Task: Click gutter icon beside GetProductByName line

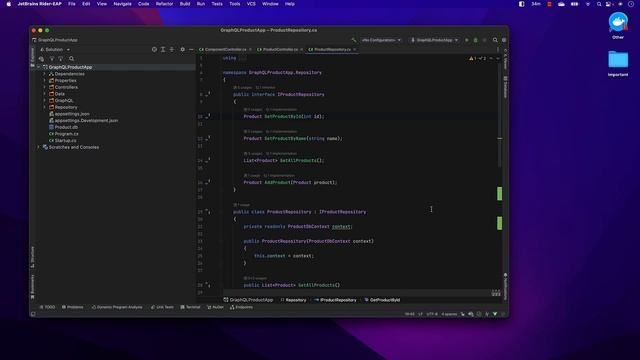Action: click(208, 138)
